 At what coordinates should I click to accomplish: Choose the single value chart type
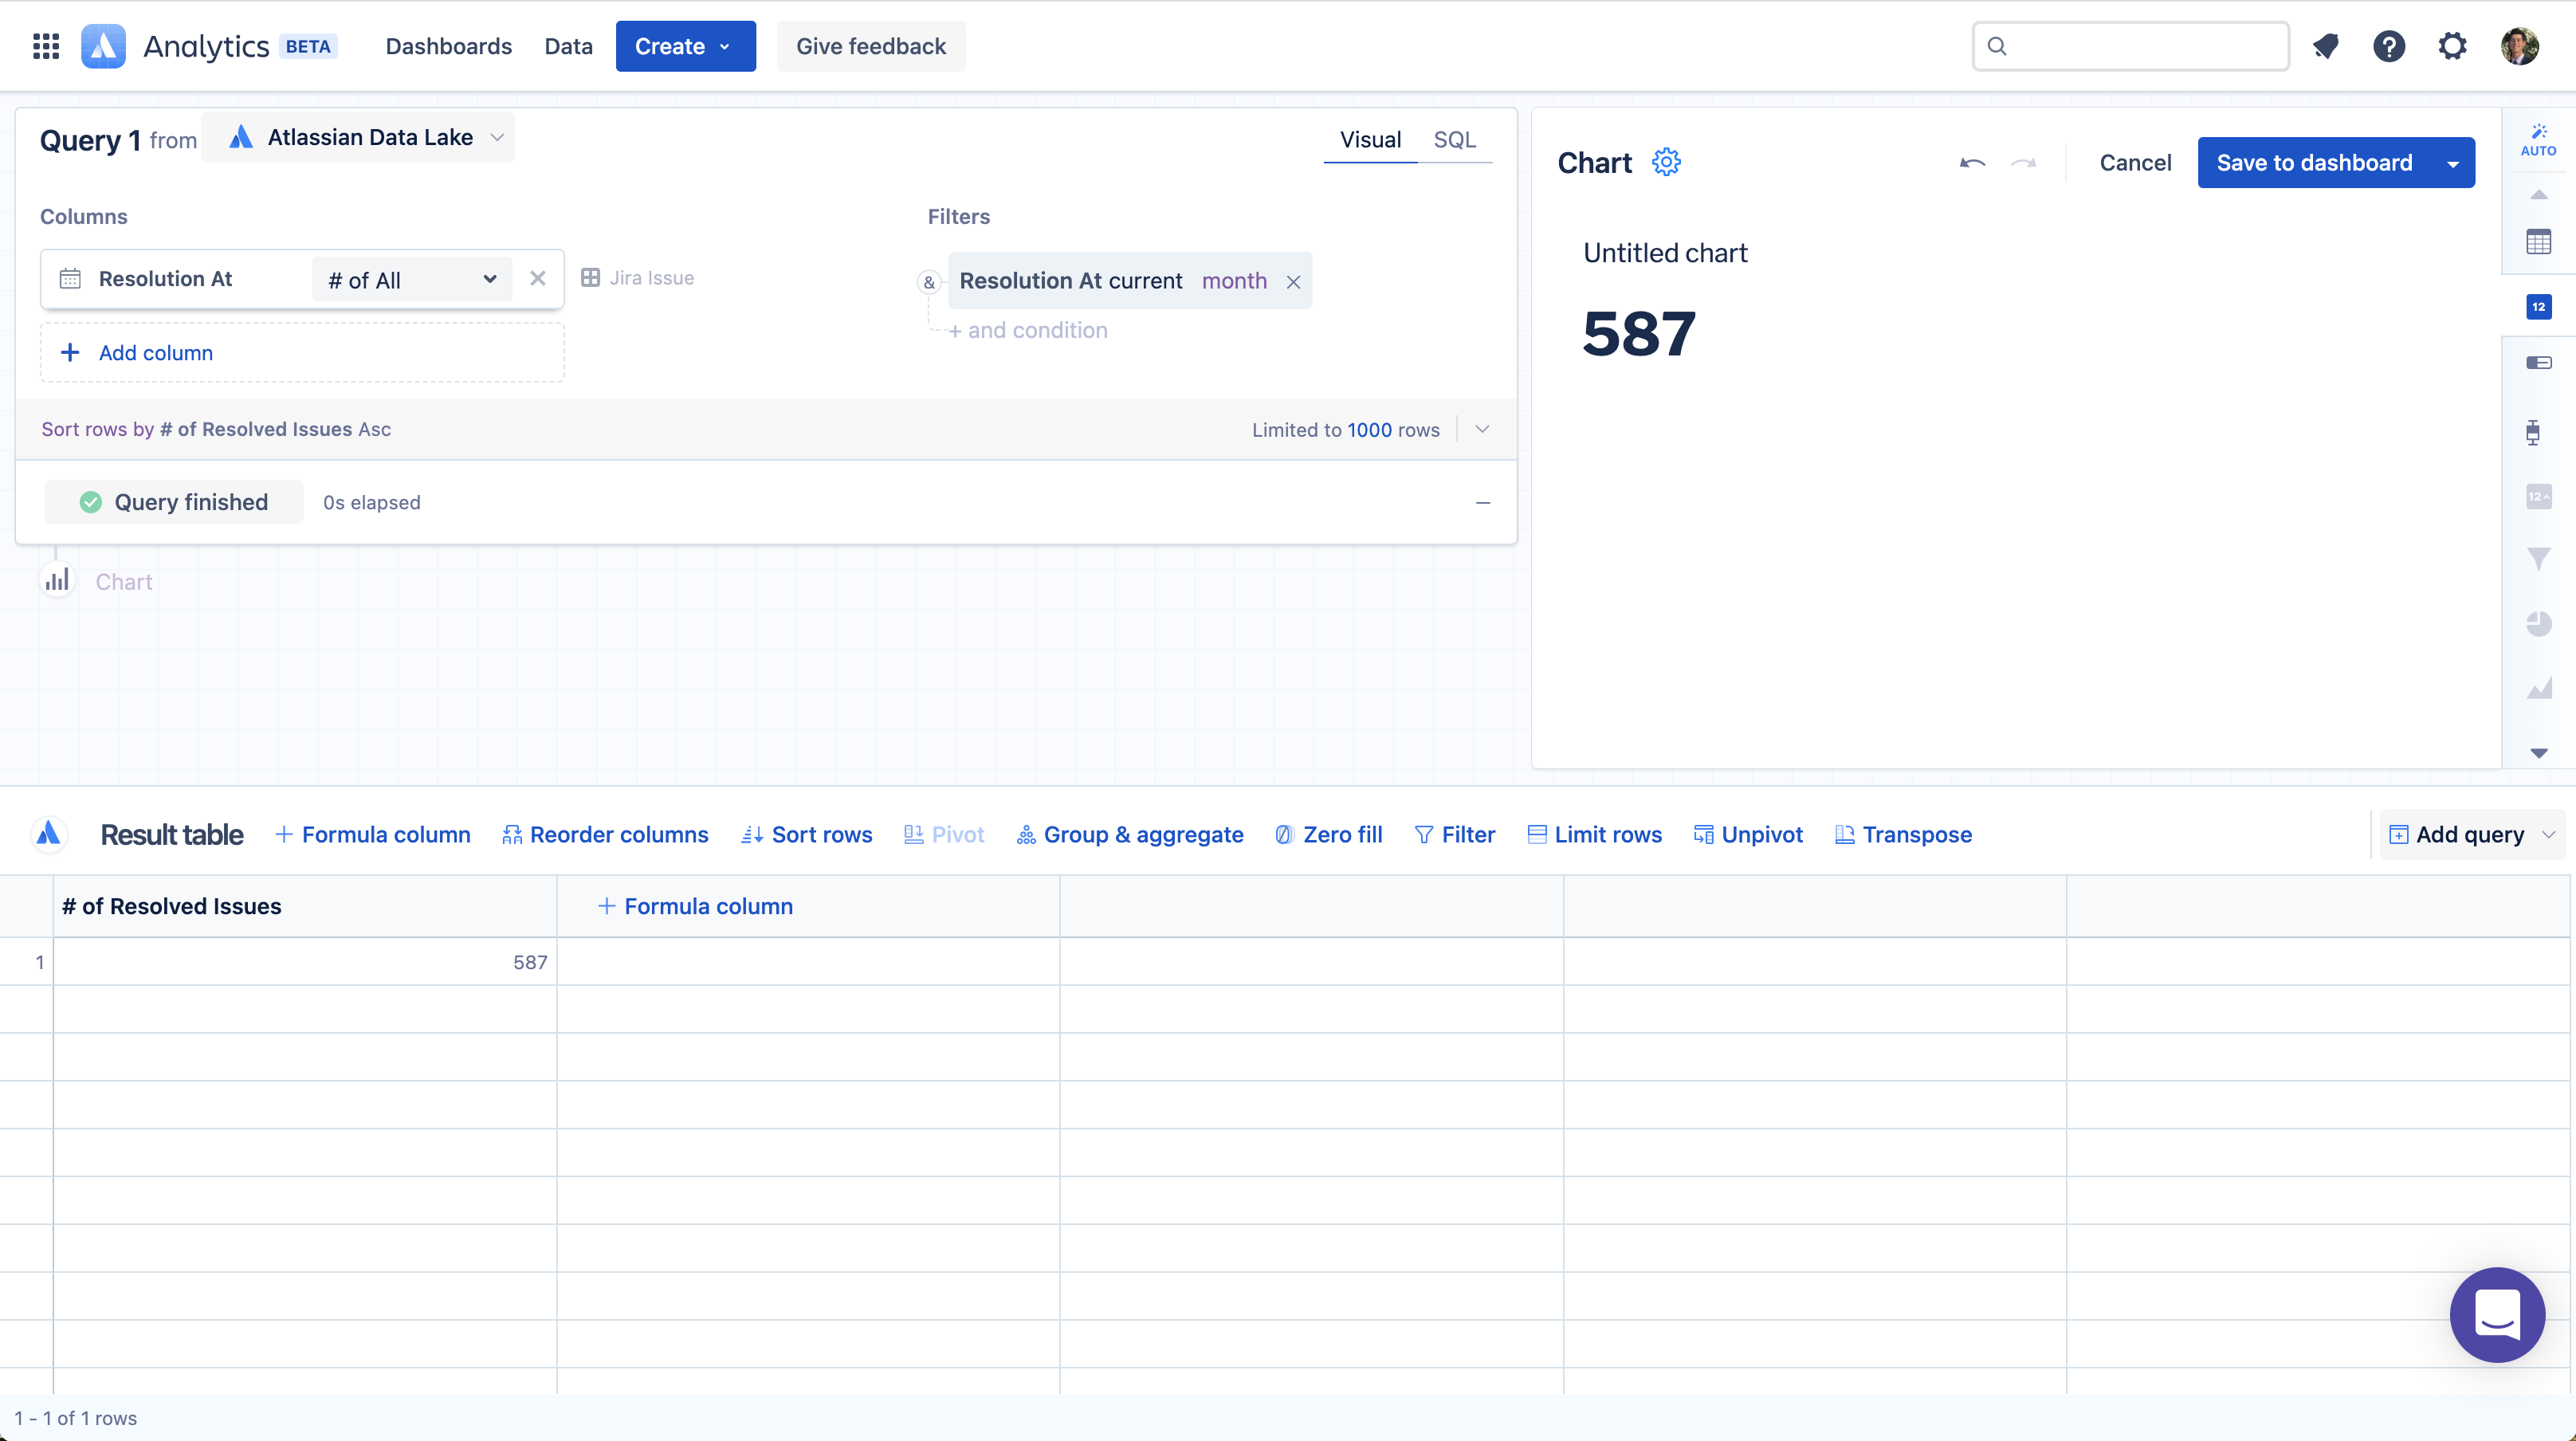click(x=2538, y=307)
